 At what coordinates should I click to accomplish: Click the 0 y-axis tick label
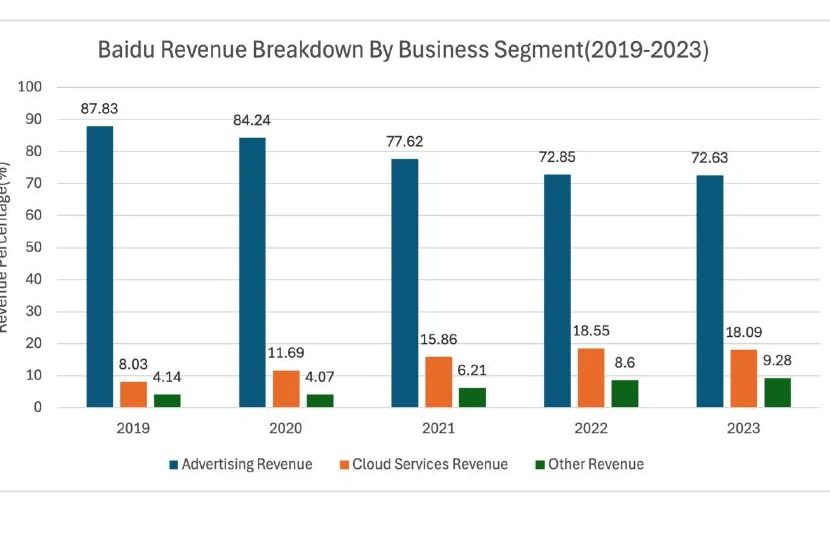[38, 407]
